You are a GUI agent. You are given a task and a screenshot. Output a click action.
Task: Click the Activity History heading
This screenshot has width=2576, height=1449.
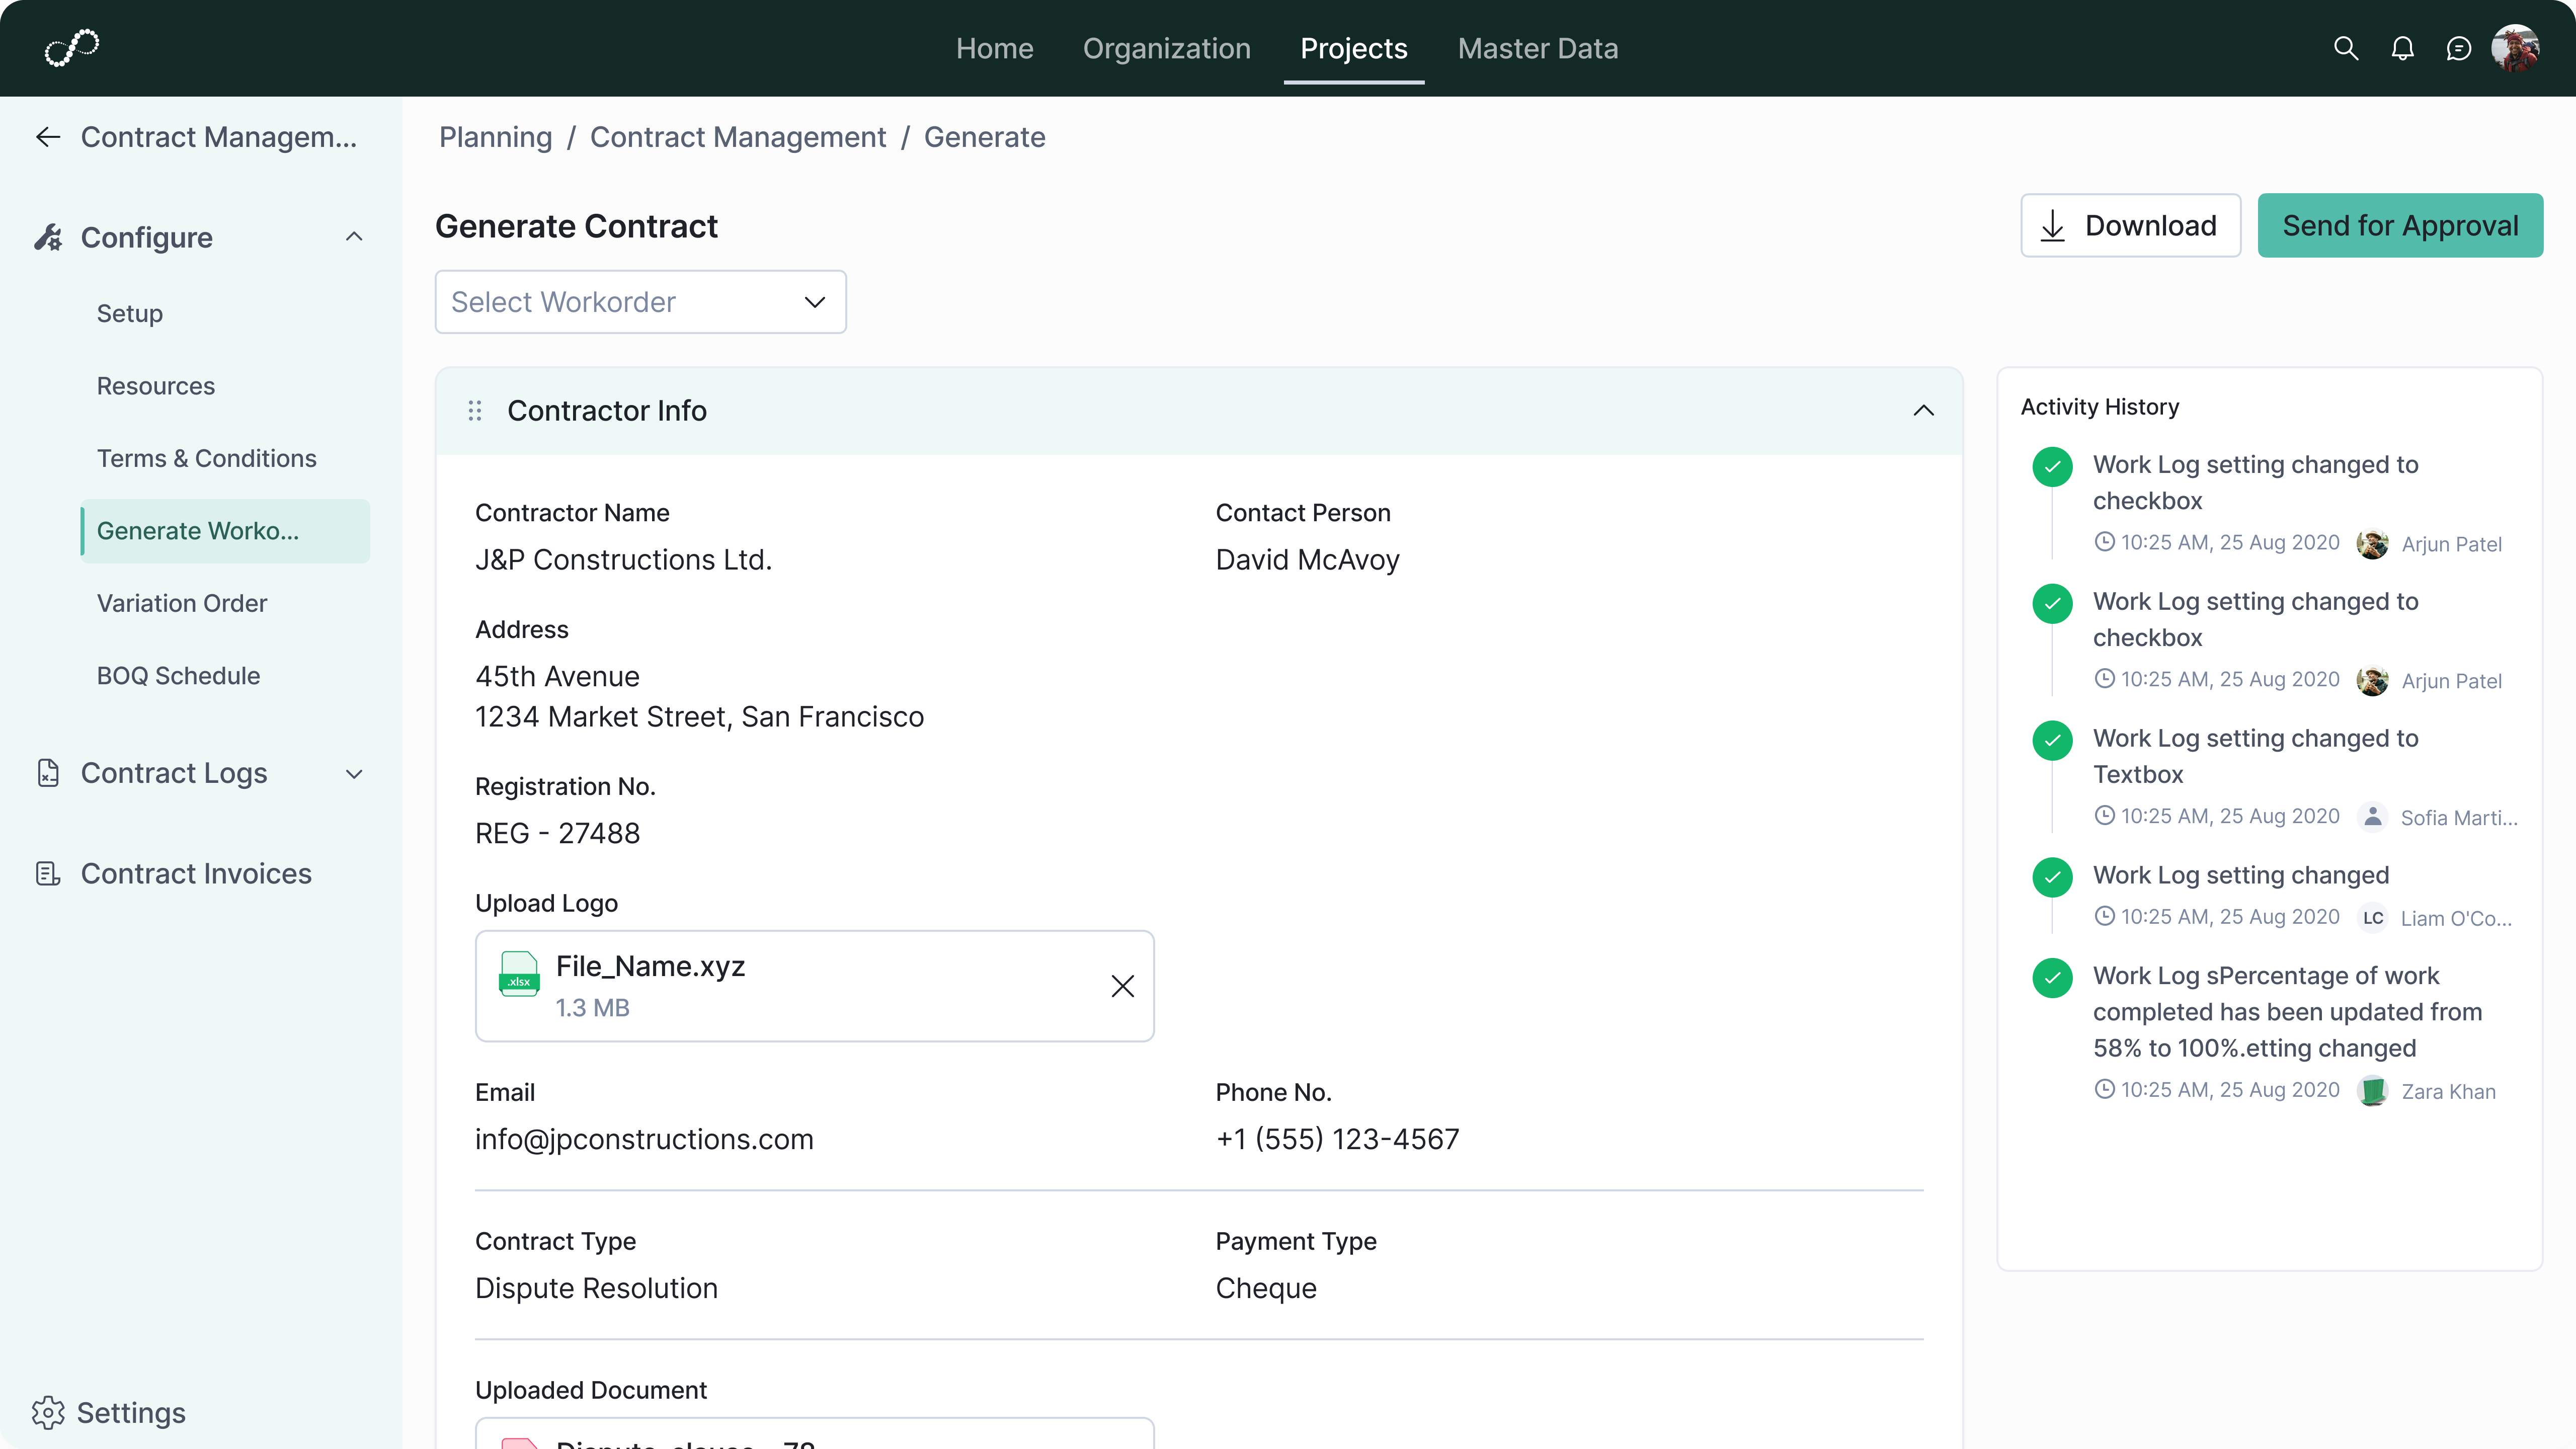point(2100,407)
